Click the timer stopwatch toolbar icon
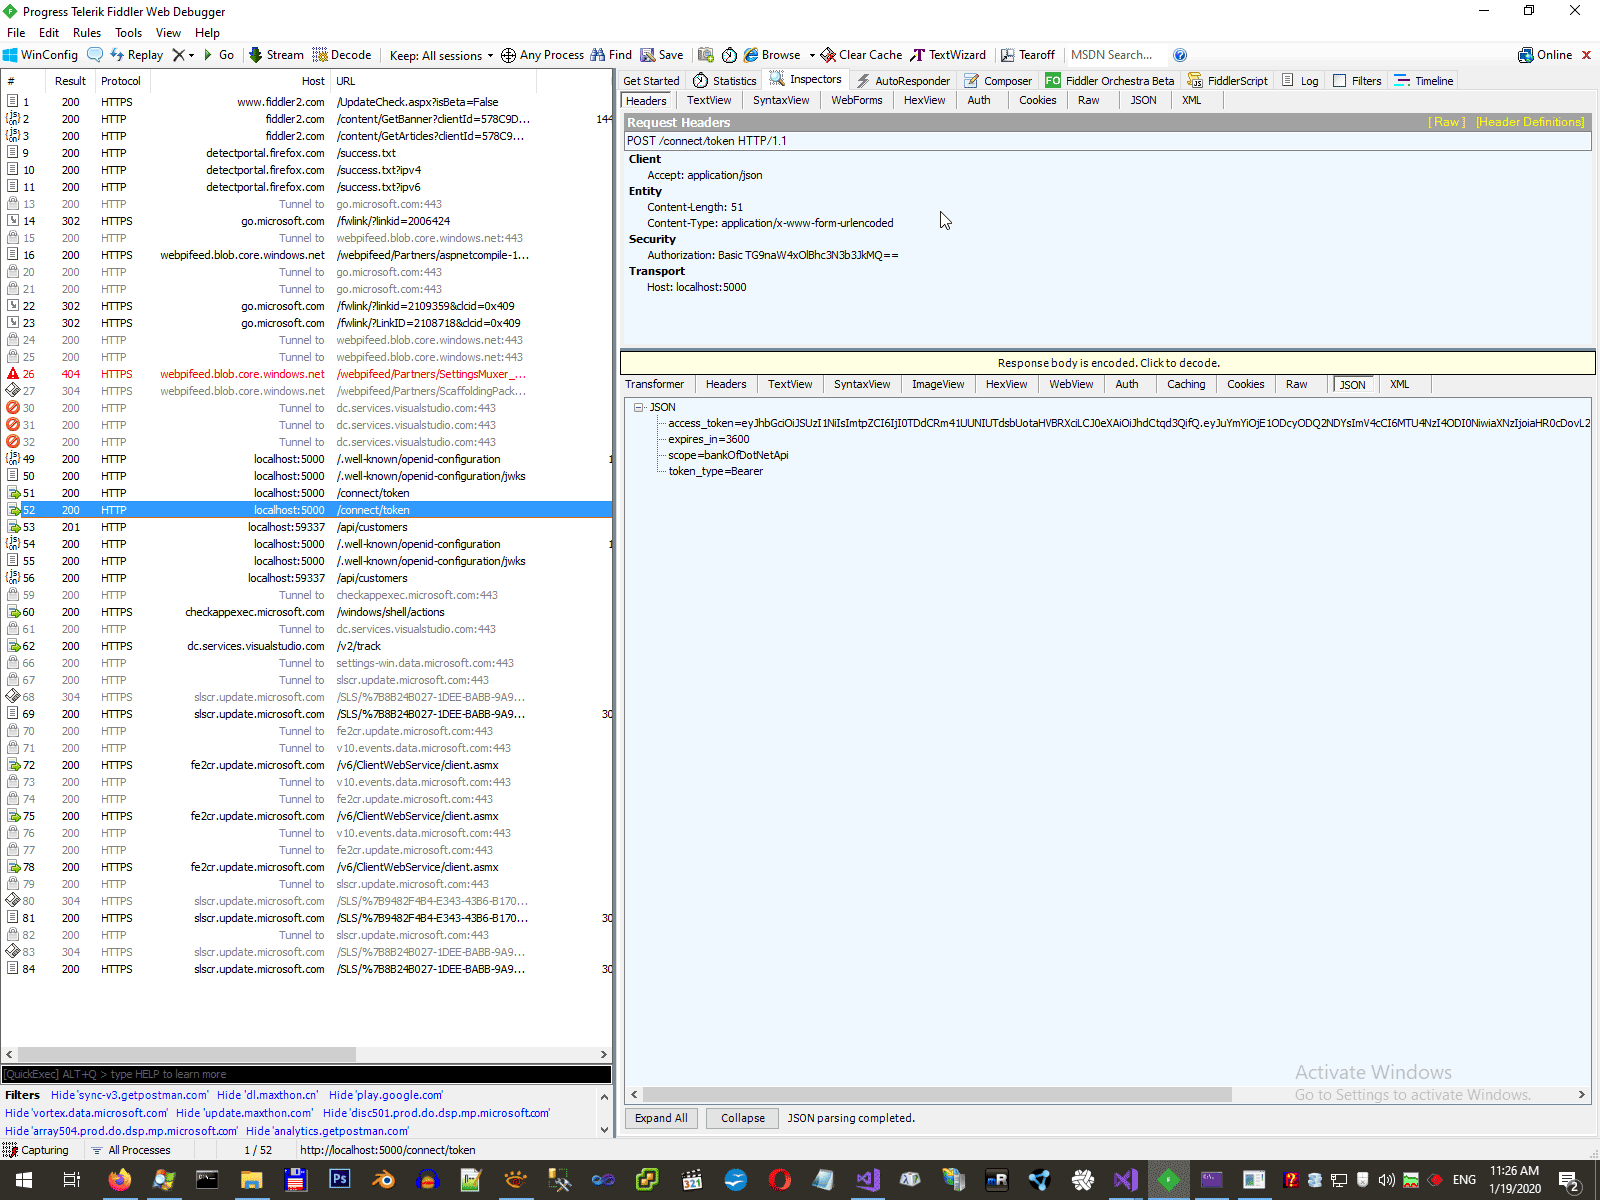 pyautogui.click(x=730, y=55)
